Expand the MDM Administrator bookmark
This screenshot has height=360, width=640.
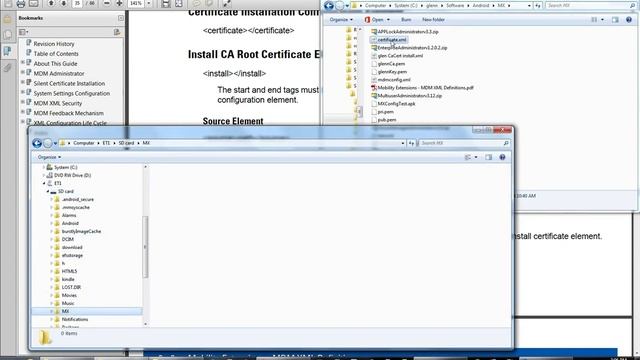coord(23,73)
